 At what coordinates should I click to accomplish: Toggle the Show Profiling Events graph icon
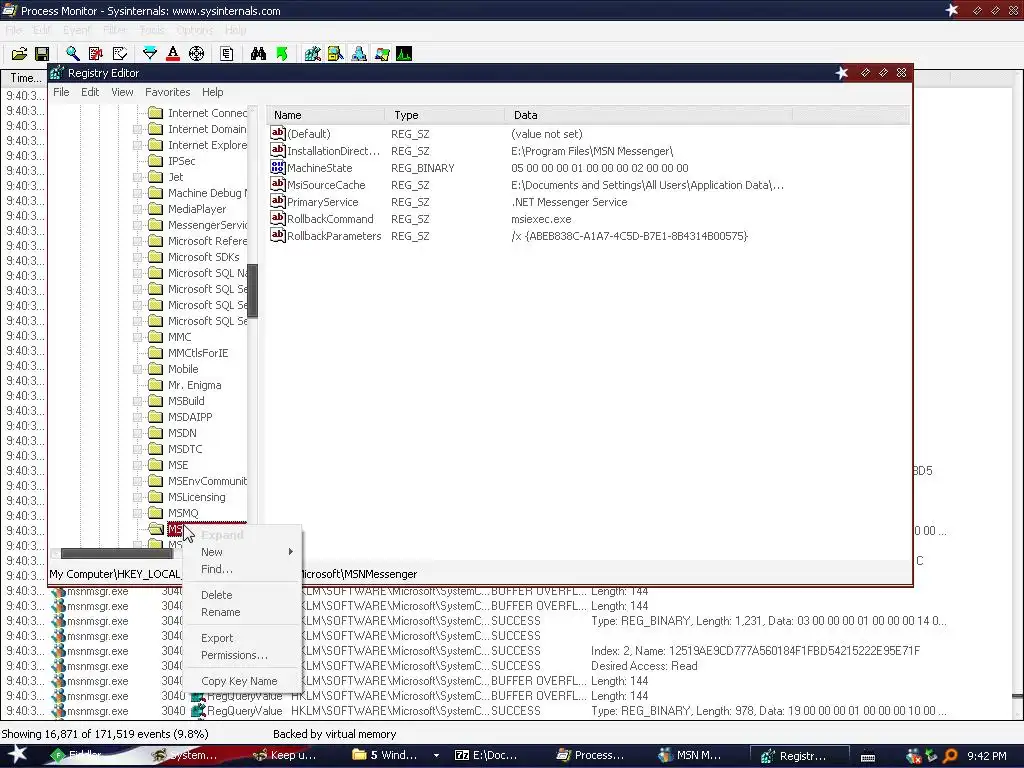[x=404, y=54]
